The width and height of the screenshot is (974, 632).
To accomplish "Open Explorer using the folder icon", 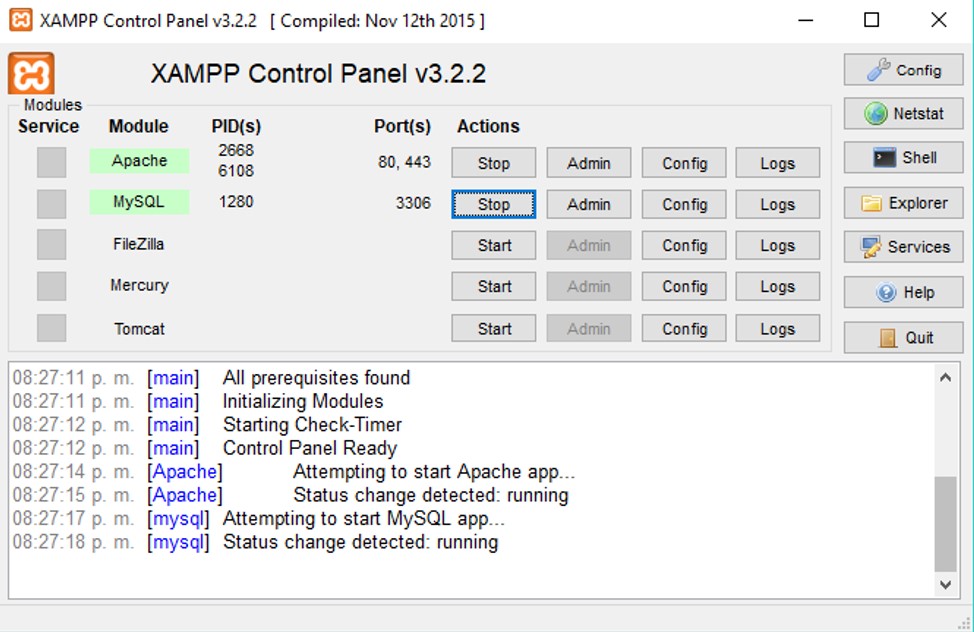I will click(x=903, y=203).
